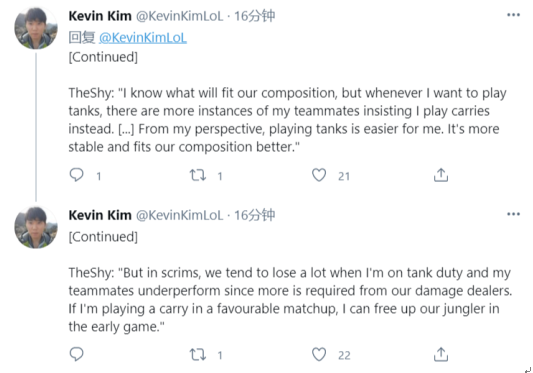Reply to the first TheShy tweet

(76, 175)
